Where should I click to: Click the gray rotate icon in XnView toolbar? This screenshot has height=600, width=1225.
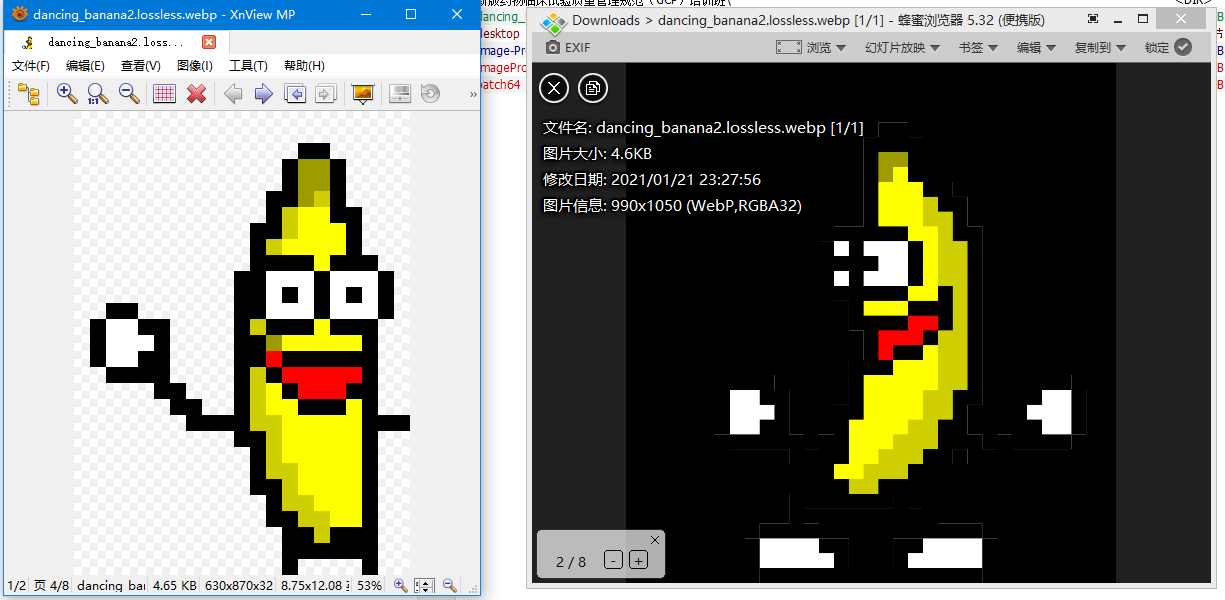430,94
